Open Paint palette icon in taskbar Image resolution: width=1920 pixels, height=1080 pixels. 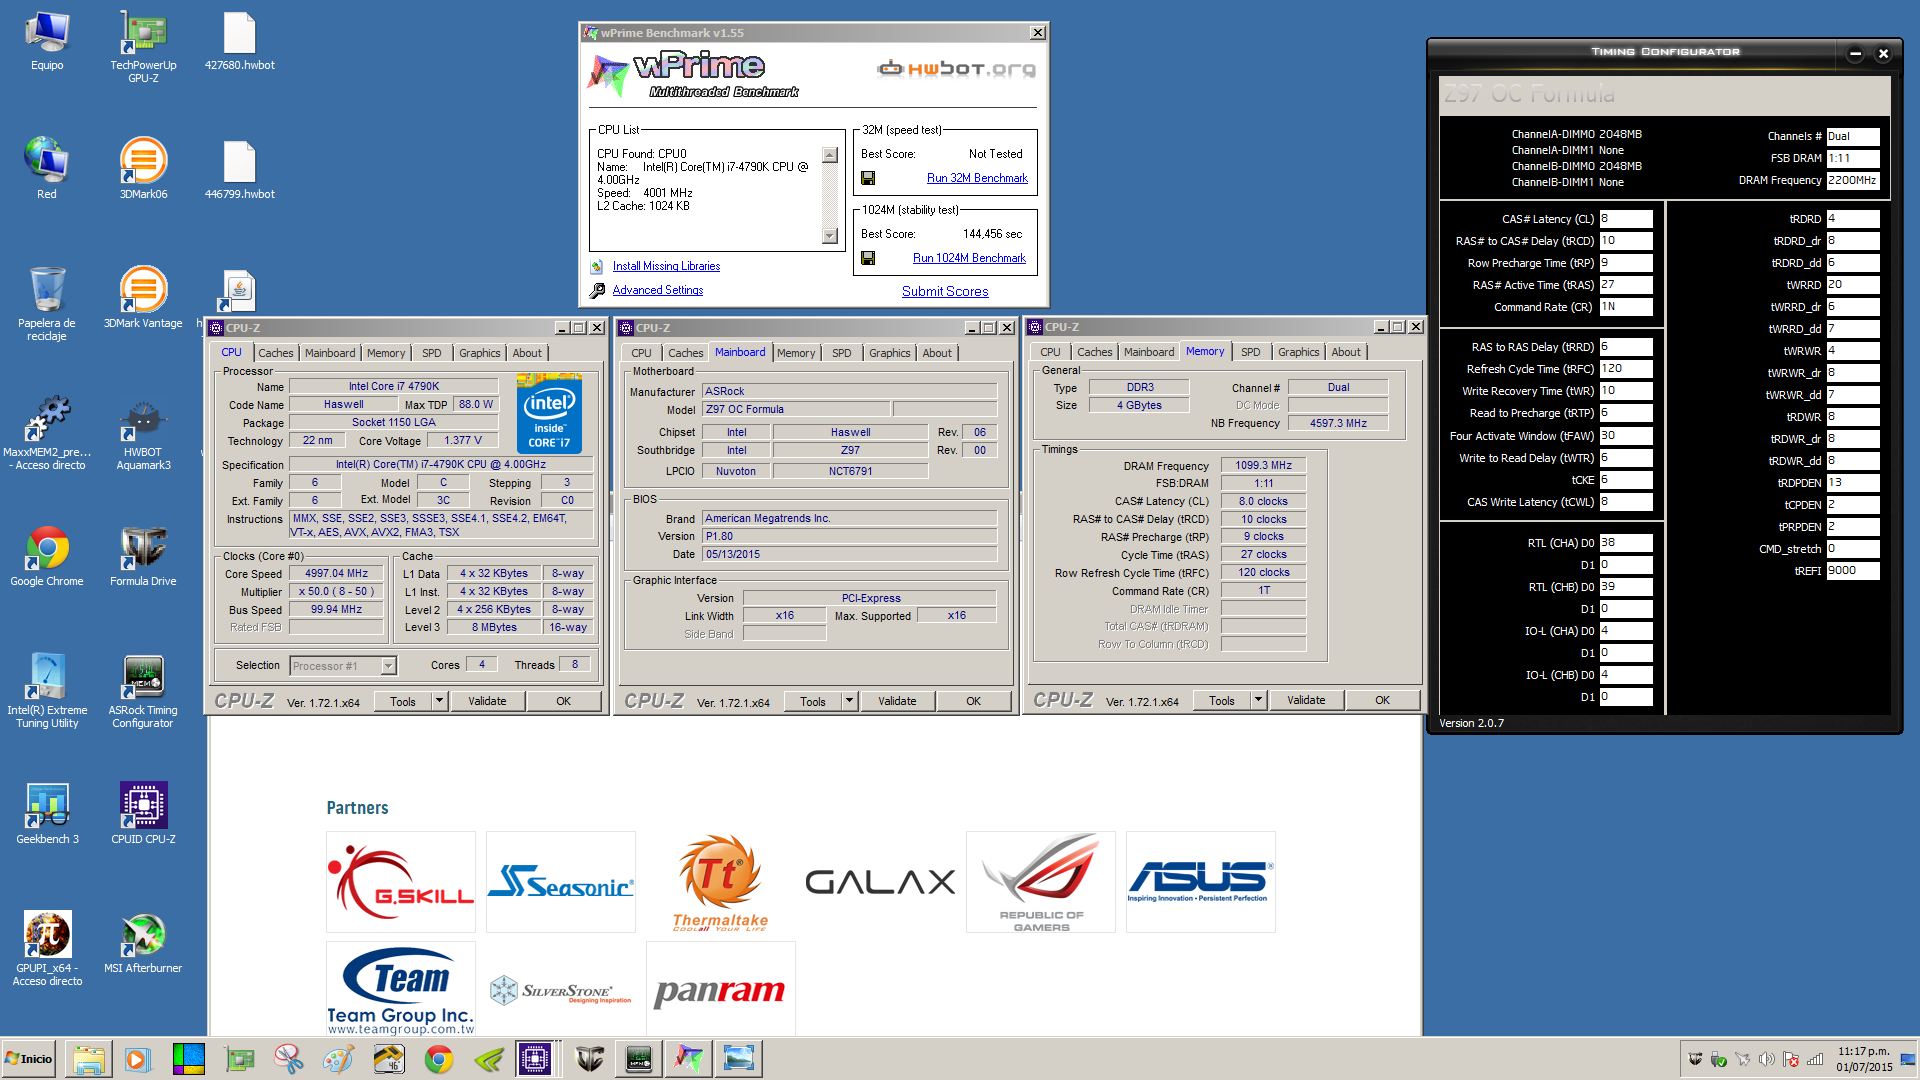(x=339, y=1058)
